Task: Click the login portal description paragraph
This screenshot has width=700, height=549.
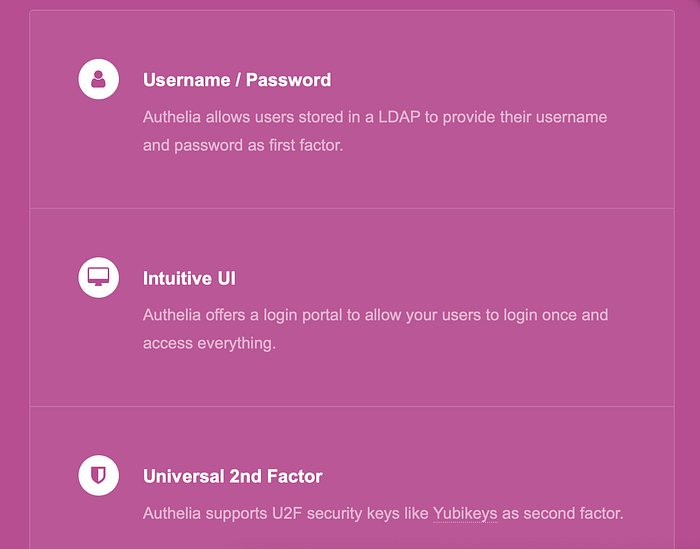Action: coord(375,329)
